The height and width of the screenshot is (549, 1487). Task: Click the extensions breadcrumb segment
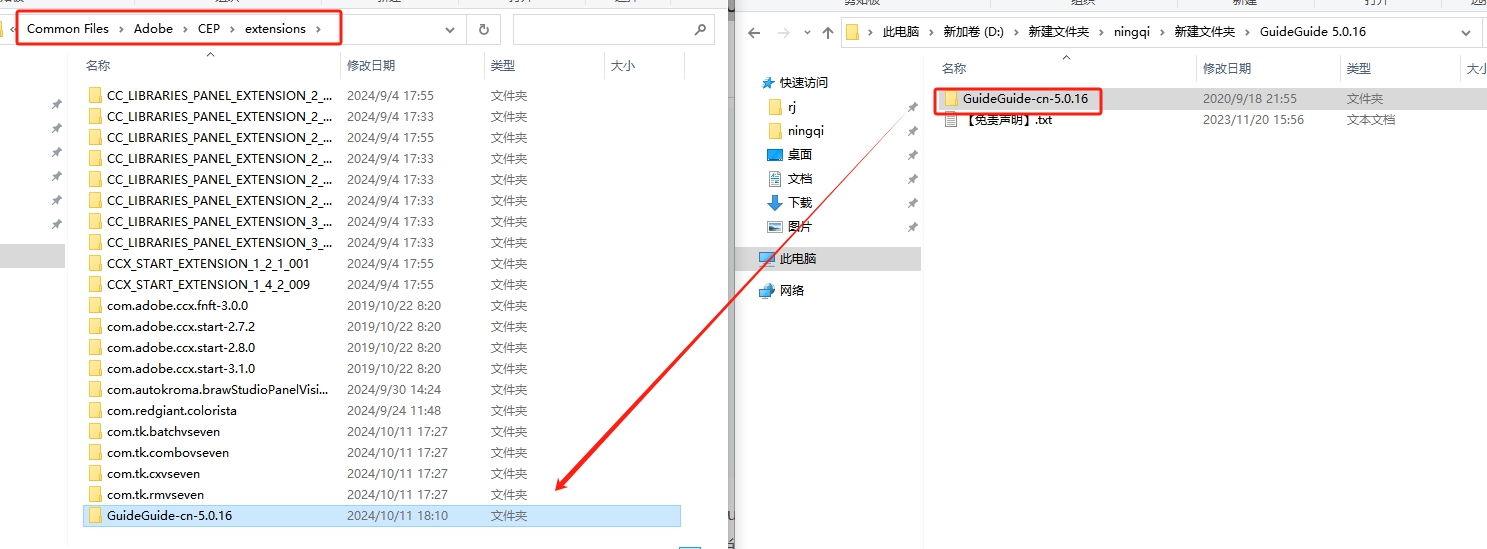coord(275,29)
